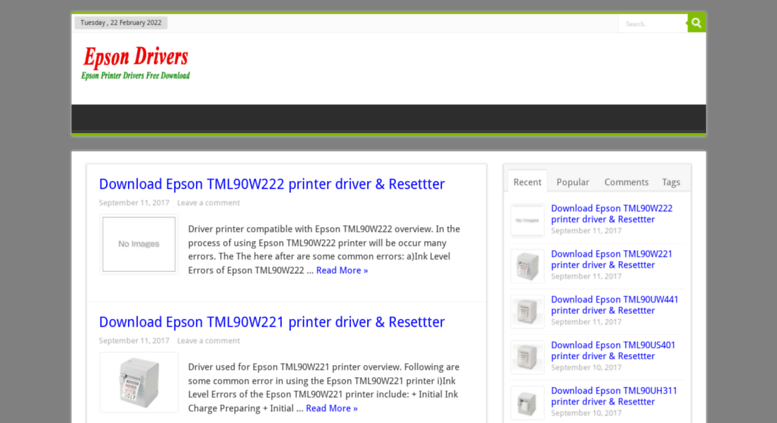Open the No Images thumbnail in main article
The image size is (777, 423).
click(139, 244)
